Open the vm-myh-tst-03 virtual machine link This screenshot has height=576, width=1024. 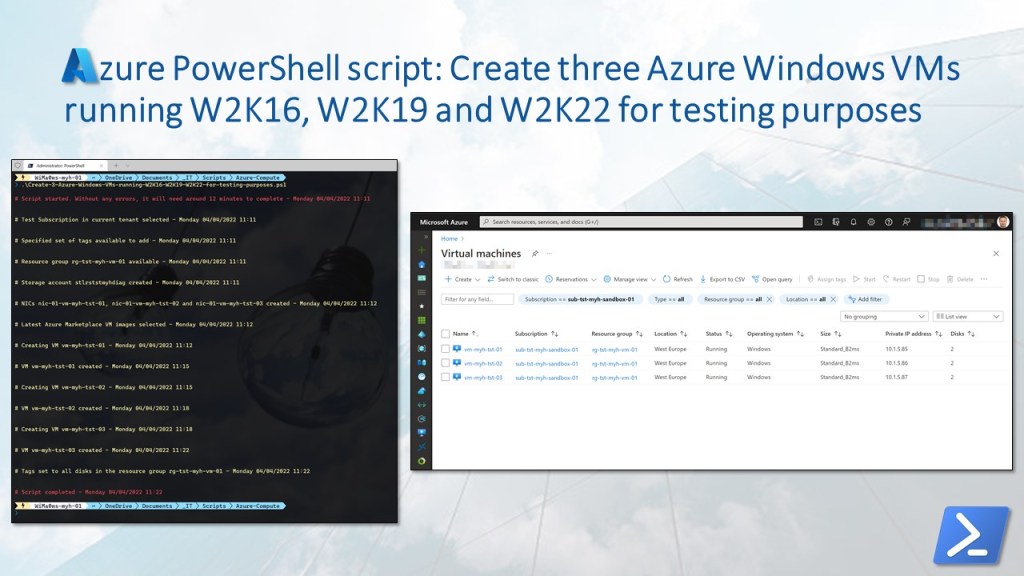click(x=482, y=377)
